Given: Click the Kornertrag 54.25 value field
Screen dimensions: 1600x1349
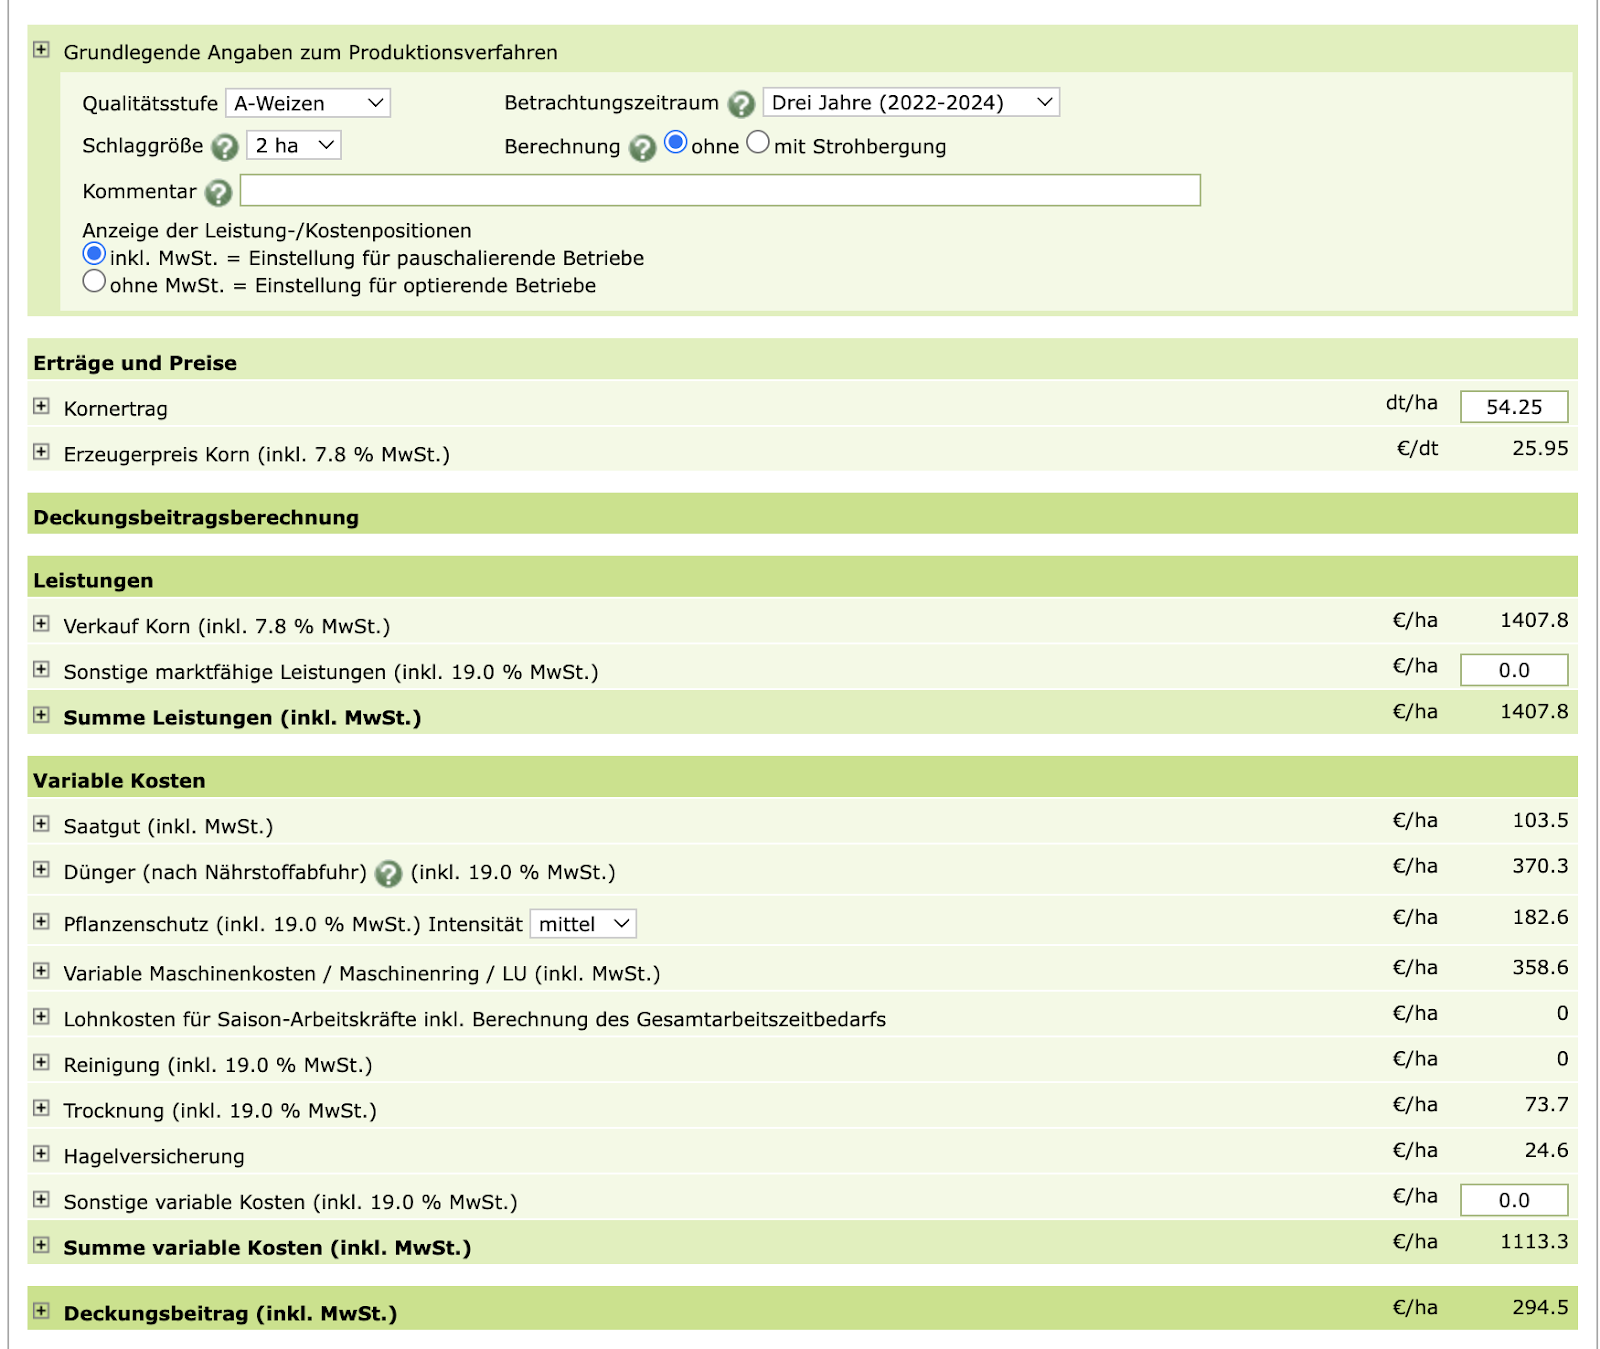Looking at the screenshot, I should pyautogui.click(x=1513, y=407).
